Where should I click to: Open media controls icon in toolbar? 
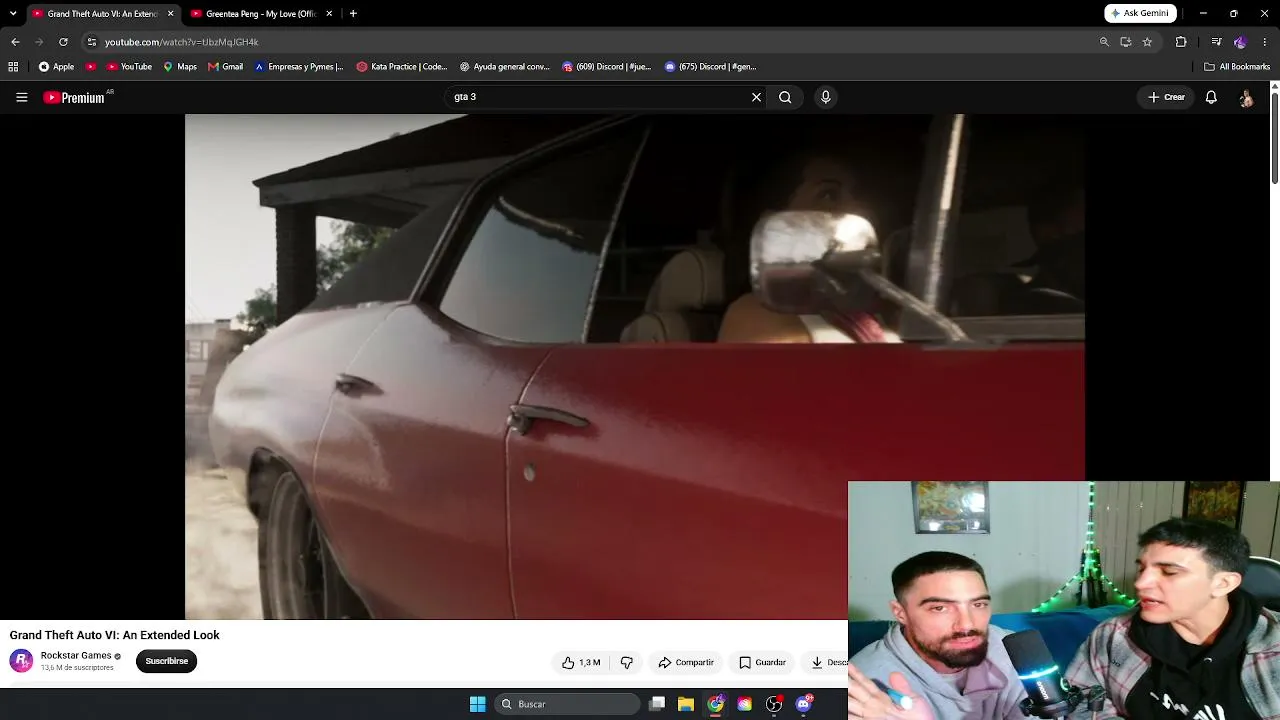(1216, 42)
